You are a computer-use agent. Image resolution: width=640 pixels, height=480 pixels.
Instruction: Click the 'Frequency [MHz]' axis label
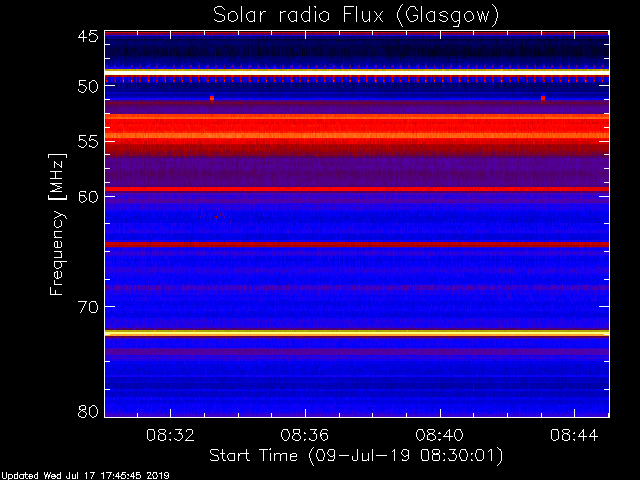point(57,224)
